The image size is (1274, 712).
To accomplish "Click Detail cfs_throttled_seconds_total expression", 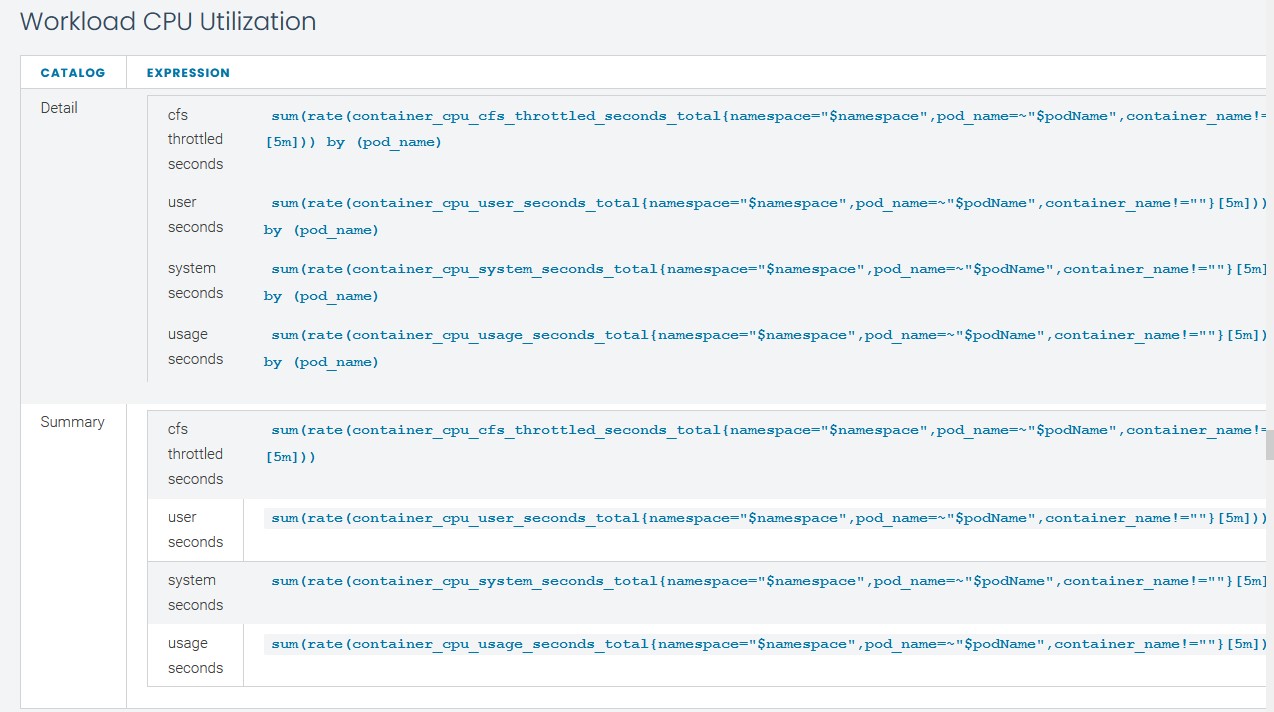I will tap(767, 129).
